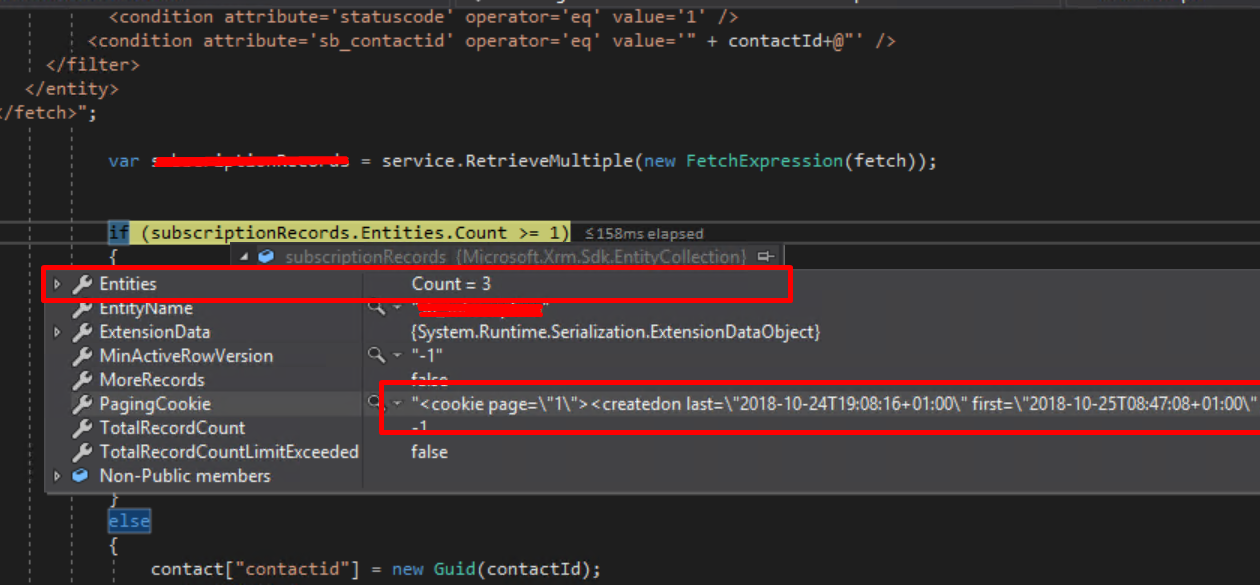1260x585 pixels.
Task: Open text visualizer magnifier for EntityName
Action: pyautogui.click(x=376, y=308)
